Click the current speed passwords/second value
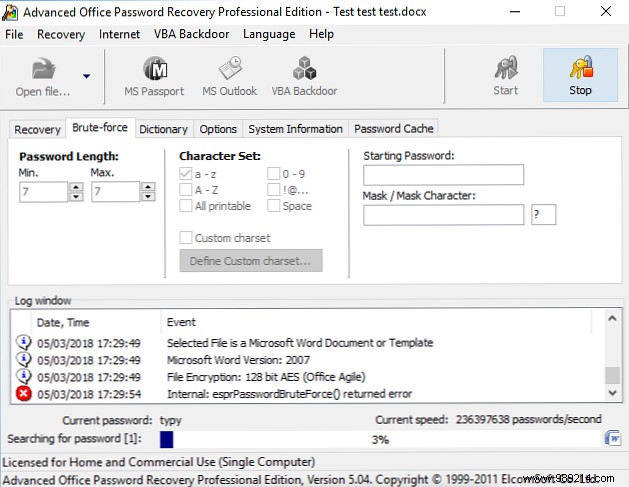The width and height of the screenshot is (629, 487). tap(529, 420)
